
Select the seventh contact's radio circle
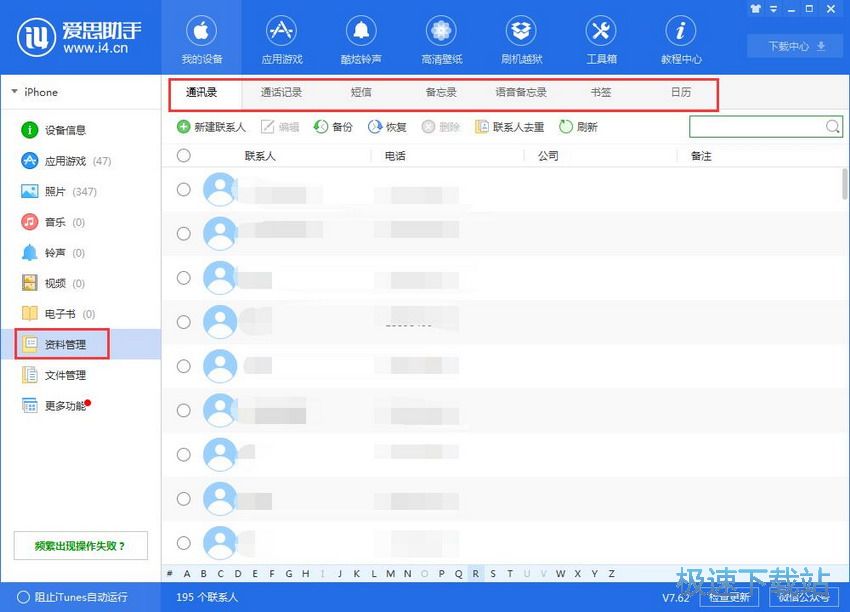coord(184,454)
